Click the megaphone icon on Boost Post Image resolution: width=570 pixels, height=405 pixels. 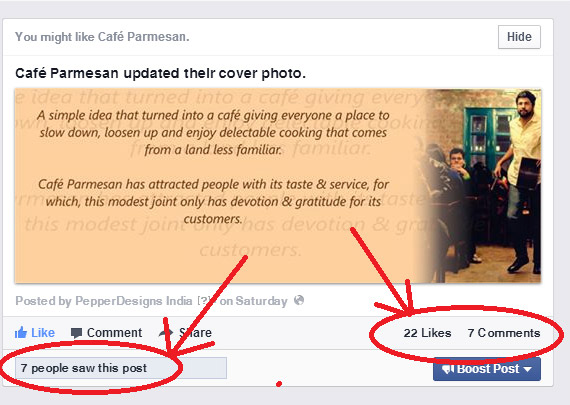click(447, 369)
